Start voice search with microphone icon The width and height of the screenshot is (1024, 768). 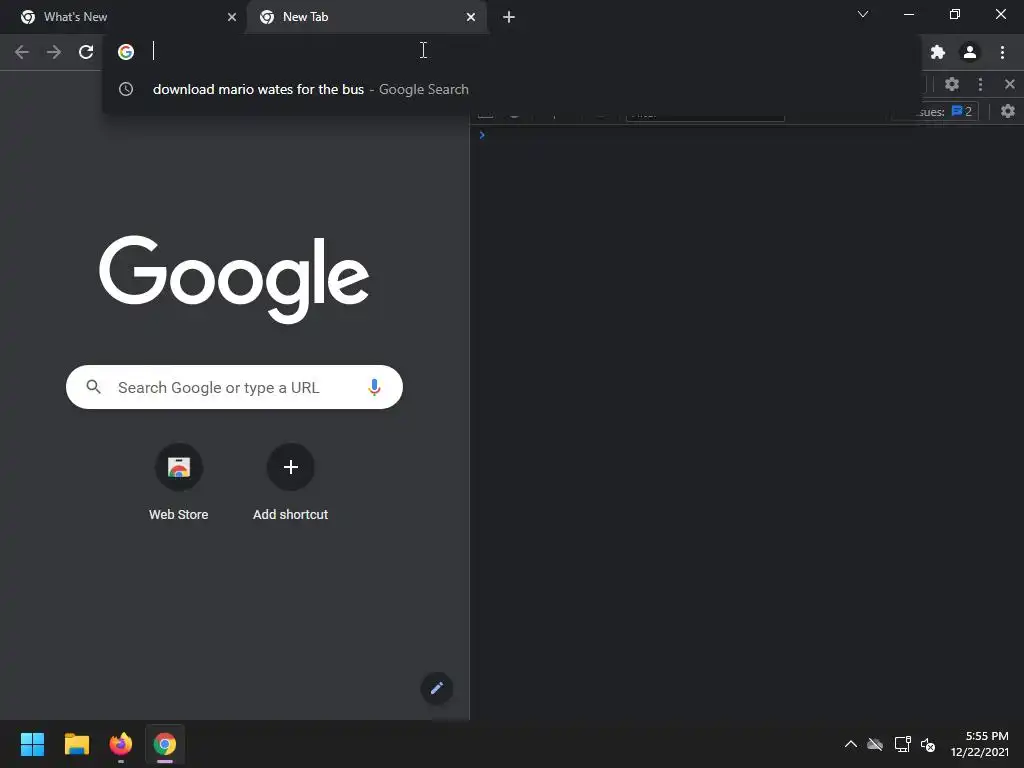pos(374,387)
